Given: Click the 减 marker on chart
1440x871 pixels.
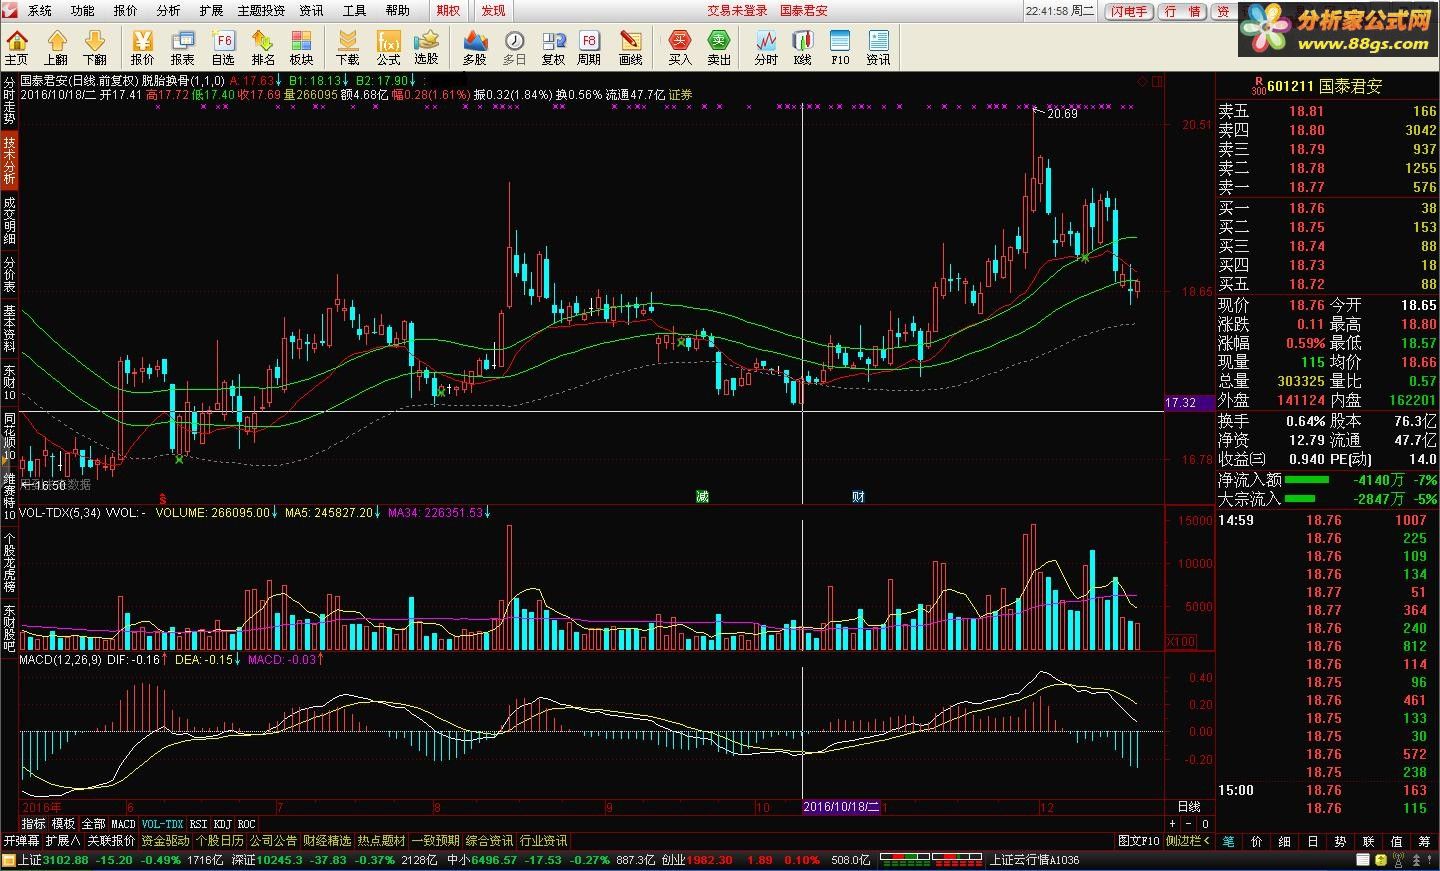Looking at the screenshot, I should tap(702, 496).
